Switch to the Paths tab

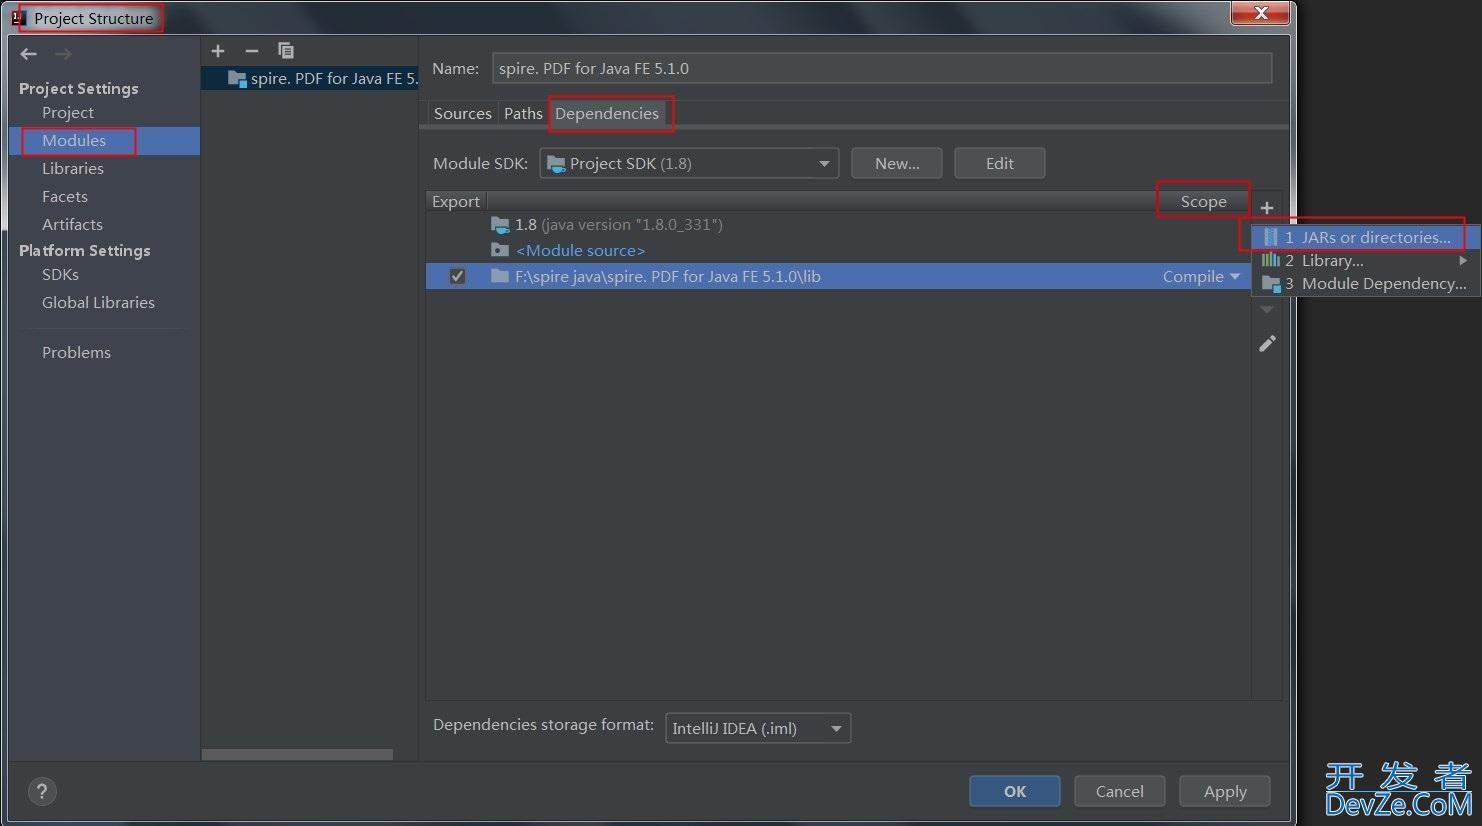523,113
